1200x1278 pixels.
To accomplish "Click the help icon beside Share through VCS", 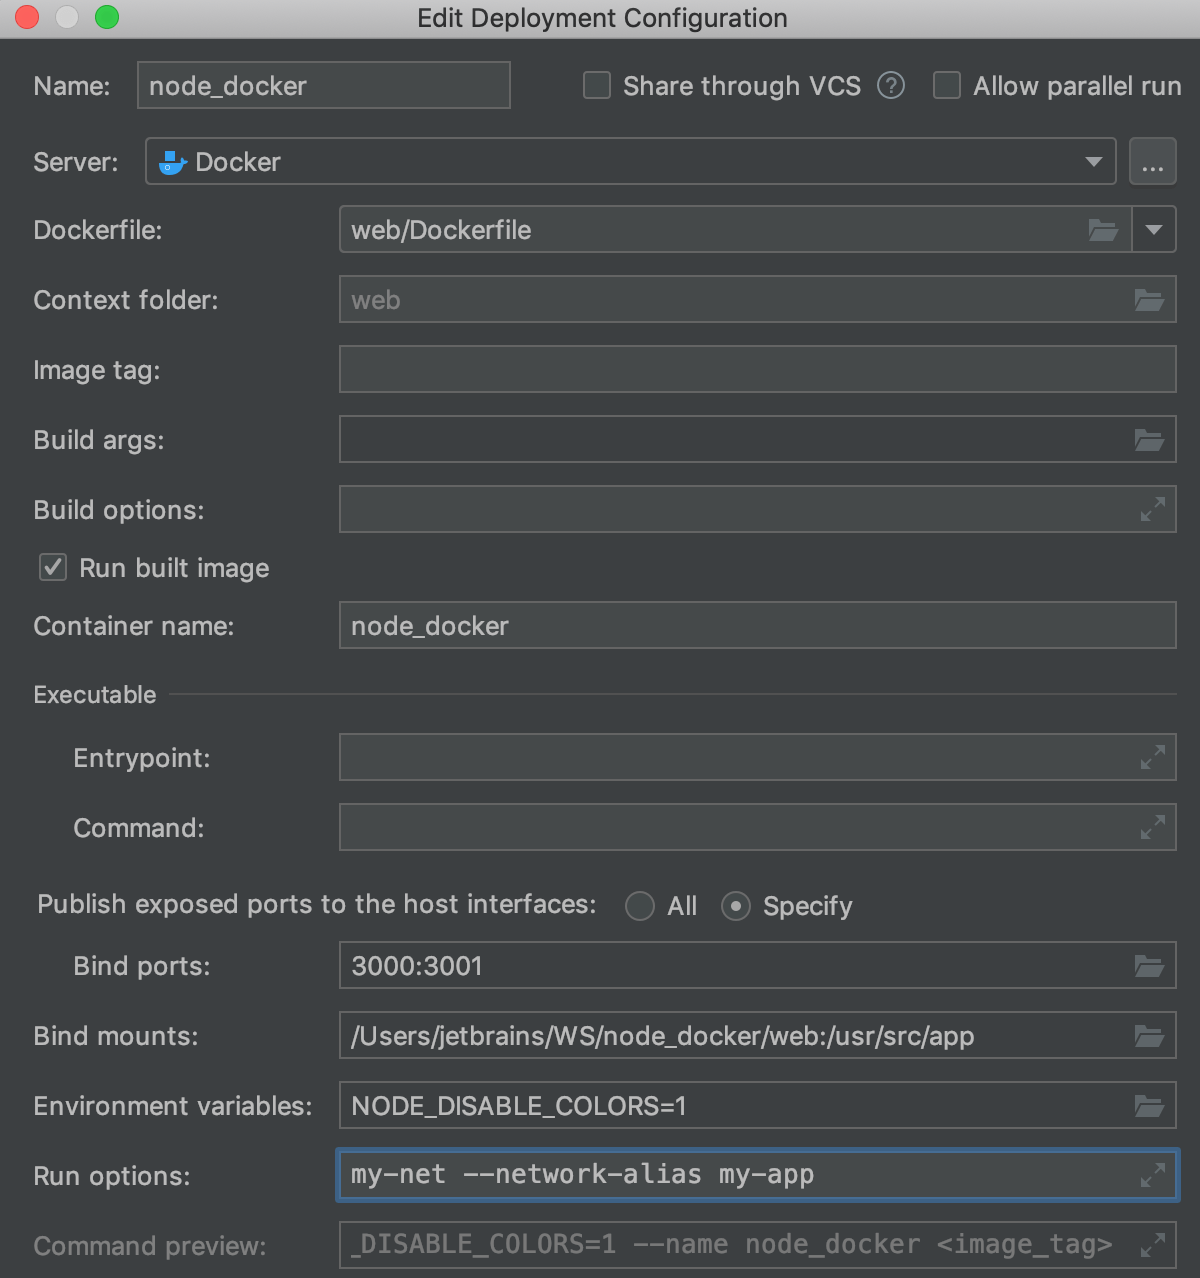I will [891, 86].
